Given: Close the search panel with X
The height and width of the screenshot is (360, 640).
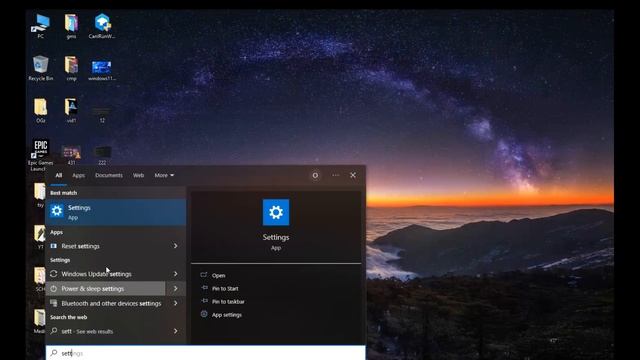Looking at the screenshot, I should coord(353,175).
